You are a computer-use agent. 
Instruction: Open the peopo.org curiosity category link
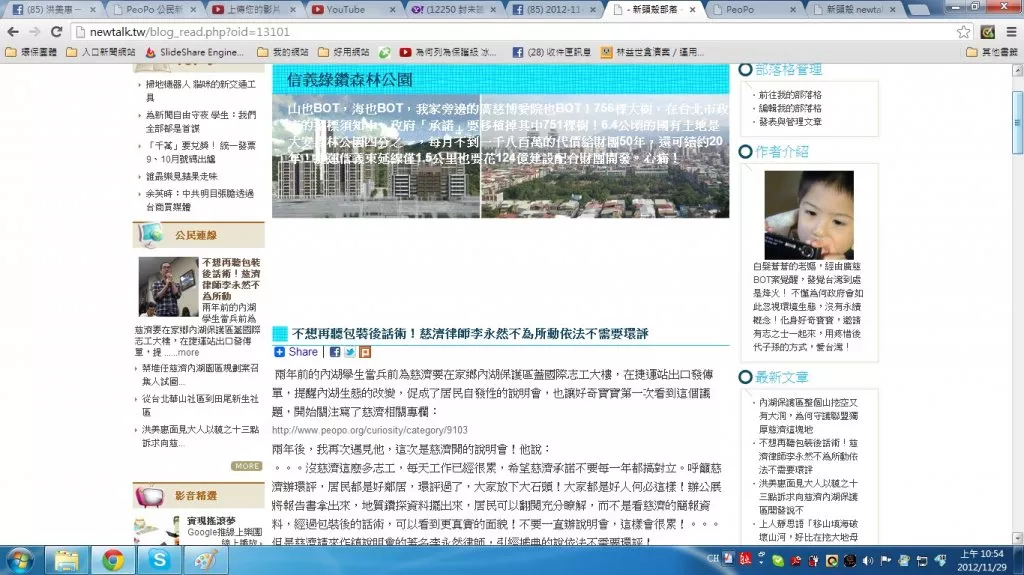[370, 430]
